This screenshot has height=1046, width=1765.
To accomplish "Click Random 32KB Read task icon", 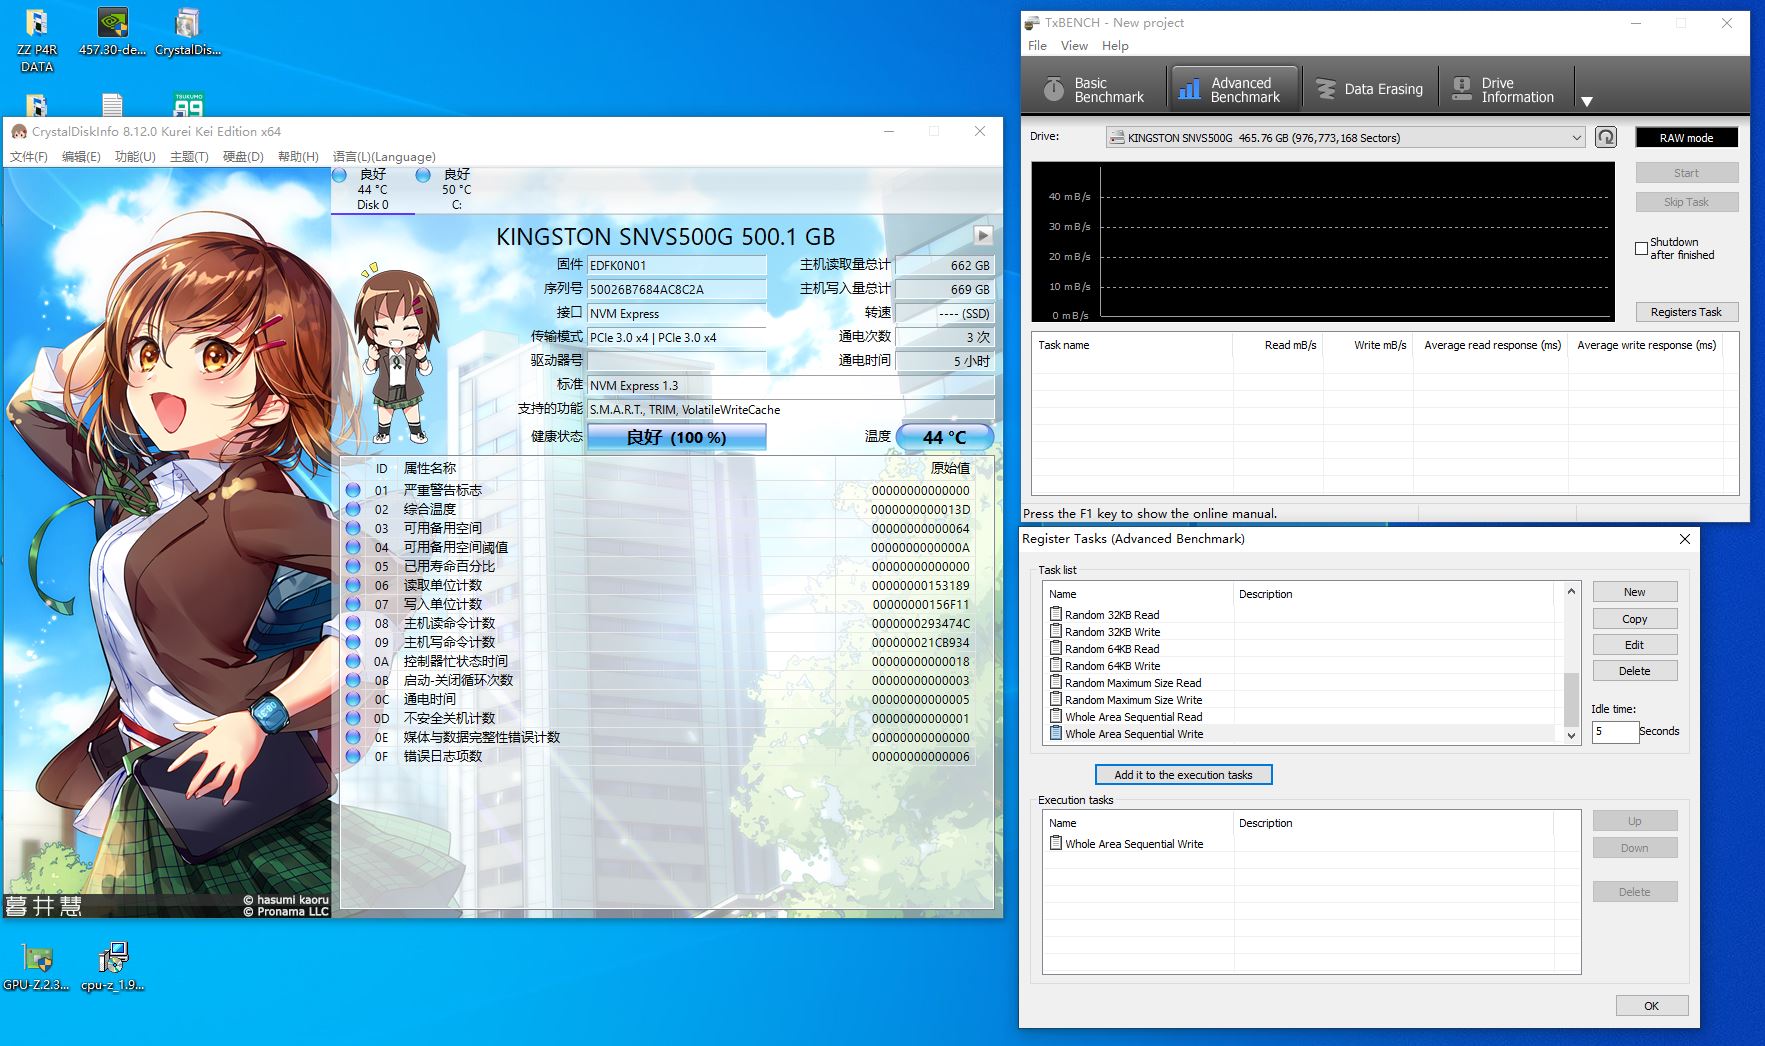I will click(x=1055, y=614).
